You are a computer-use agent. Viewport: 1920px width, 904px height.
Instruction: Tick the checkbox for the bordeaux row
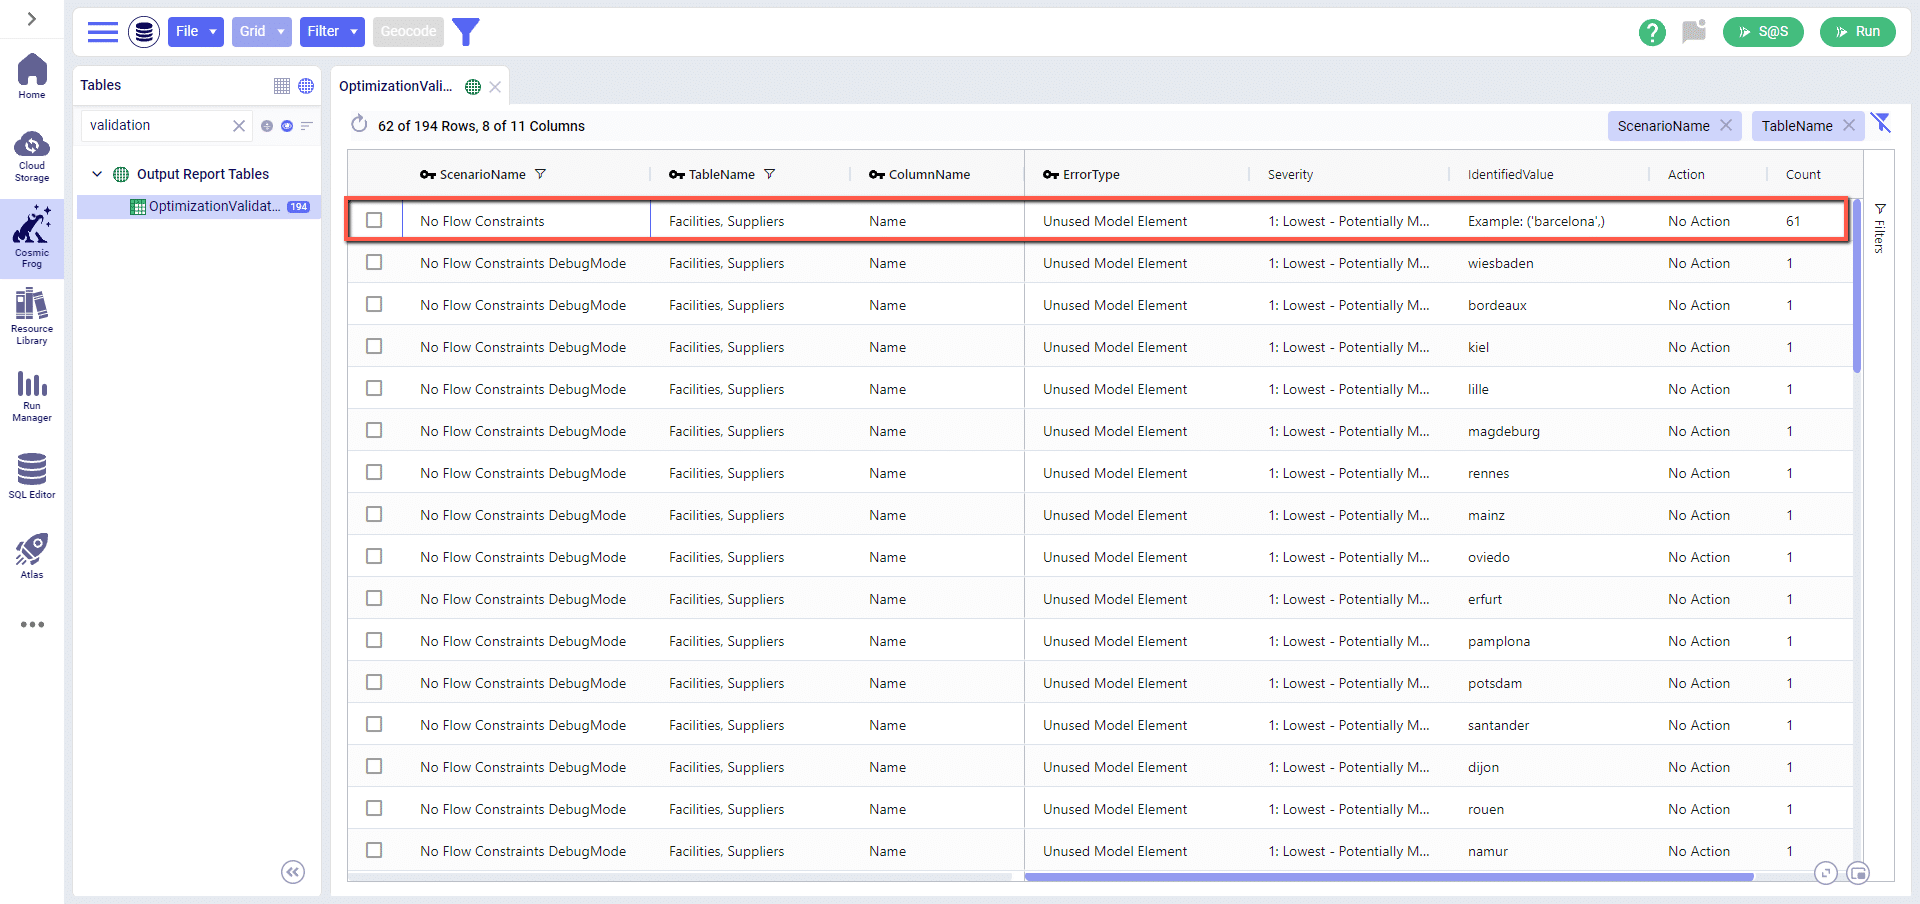[x=374, y=304]
